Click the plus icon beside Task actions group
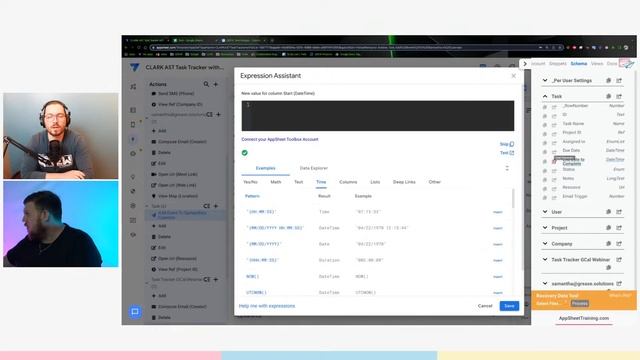640x360 pixels. (x=216, y=206)
